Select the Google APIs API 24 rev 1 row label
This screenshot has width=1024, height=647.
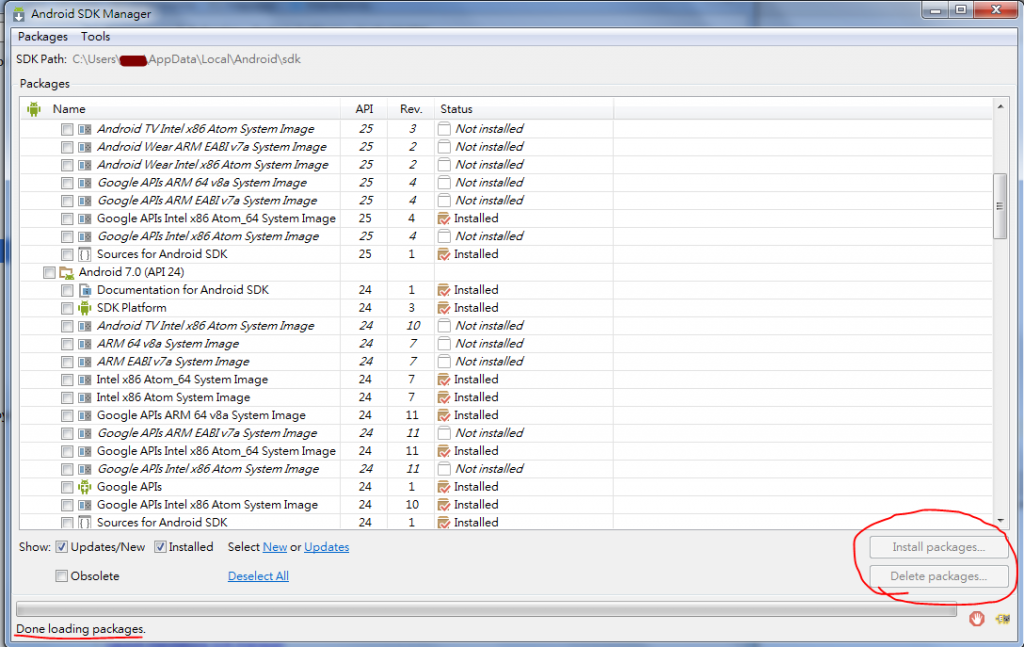pyautogui.click(x=129, y=486)
